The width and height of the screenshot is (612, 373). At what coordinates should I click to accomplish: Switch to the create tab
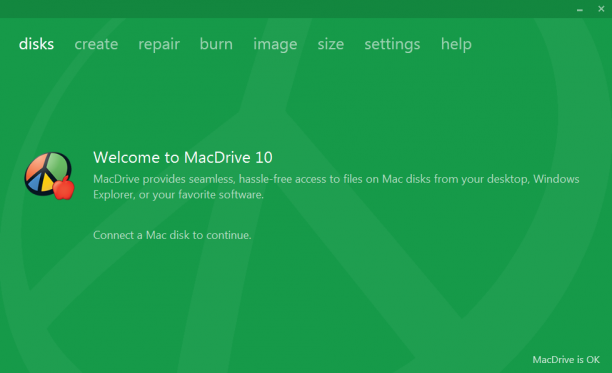(x=96, y=44)
